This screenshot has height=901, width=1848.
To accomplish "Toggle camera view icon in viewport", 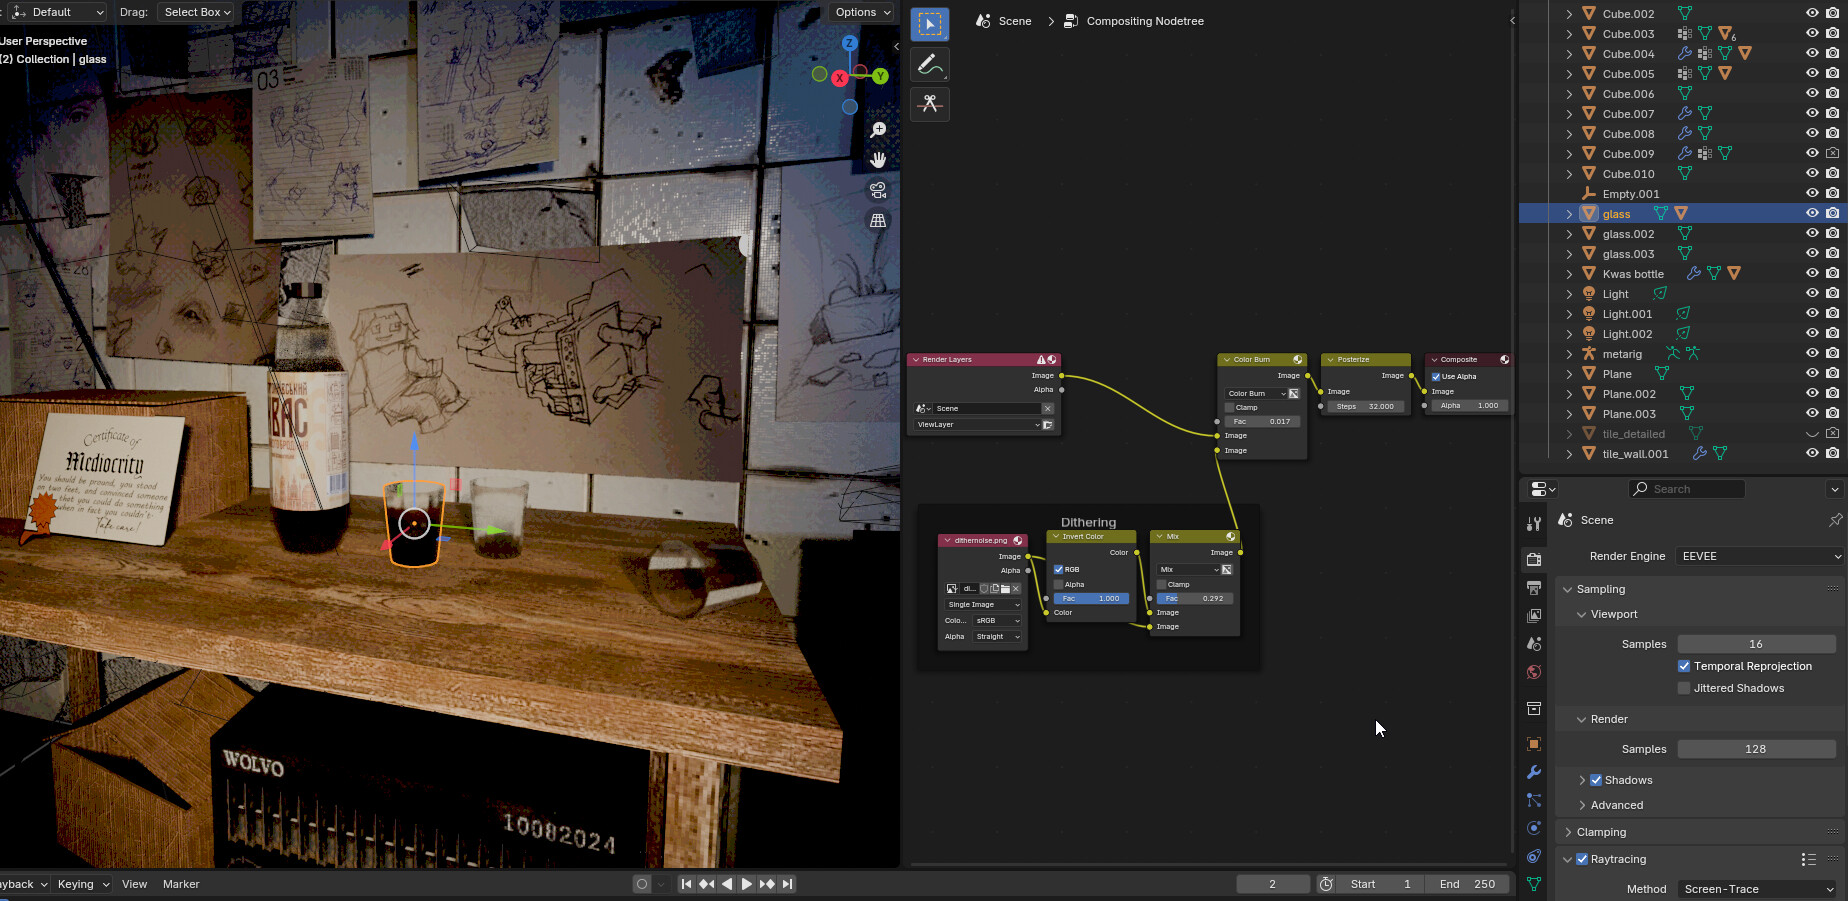I will point(878,190).
